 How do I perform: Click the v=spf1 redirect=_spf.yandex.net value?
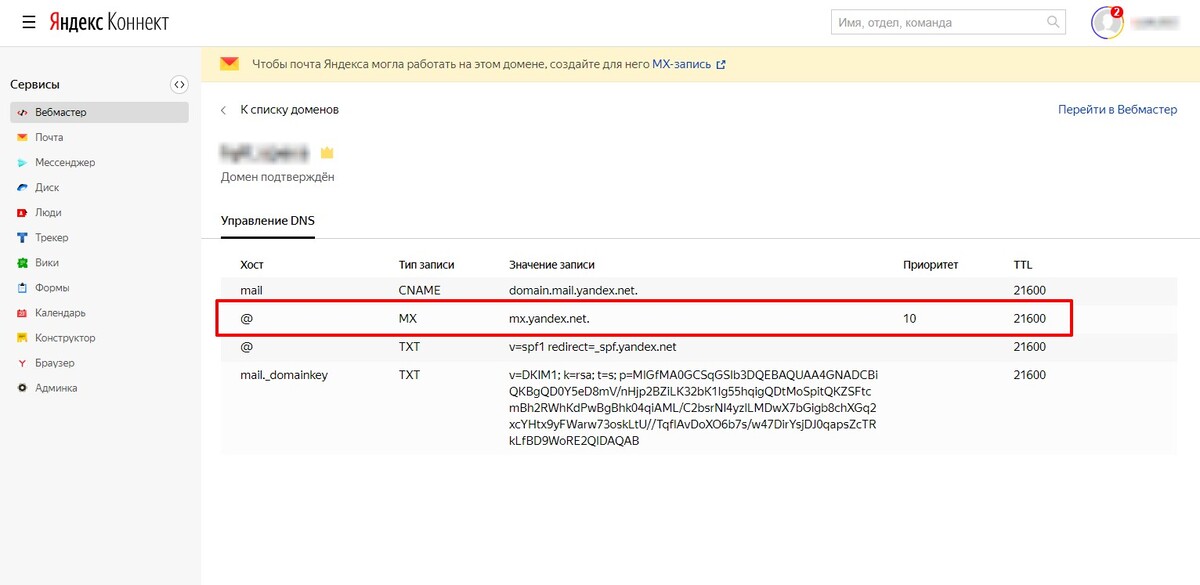click(x=593, y=347)
